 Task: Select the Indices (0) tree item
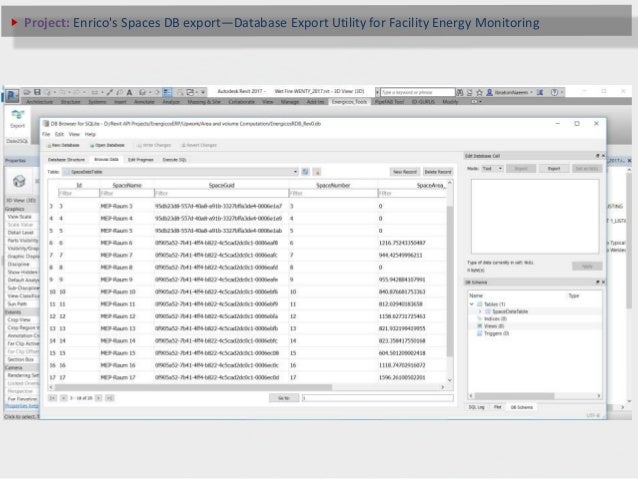coord(495,319)
